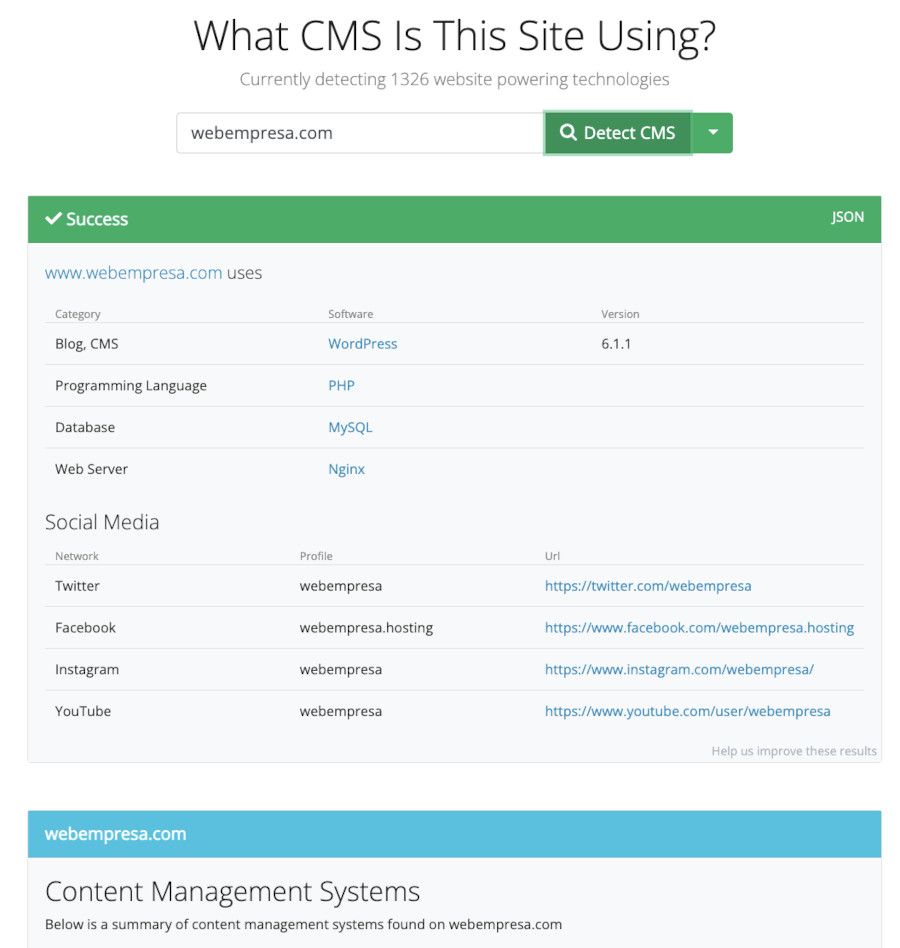Open the Twitter URL for webempresa
The height and width of the screenshot is (948, 900).
pyautogui.click(x=648, y=586)
